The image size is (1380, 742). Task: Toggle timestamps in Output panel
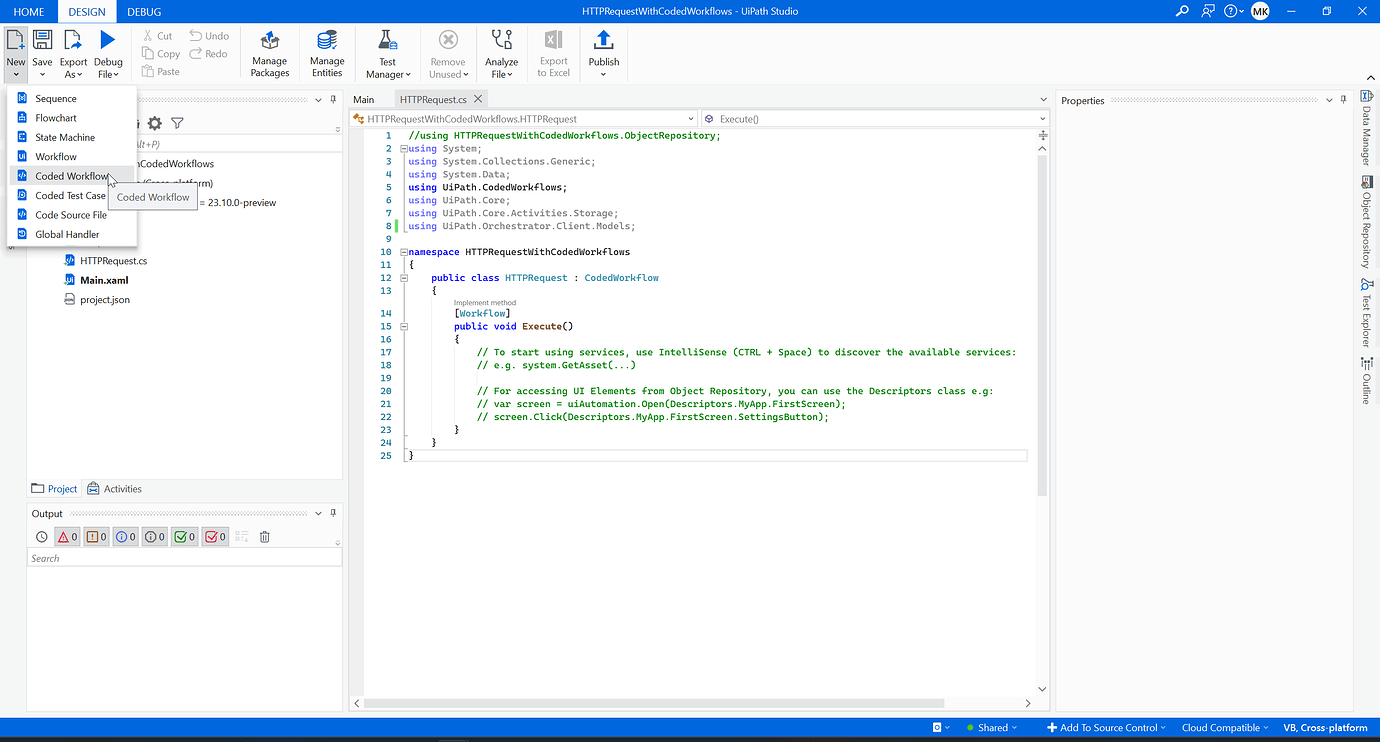tap(41, 536)
